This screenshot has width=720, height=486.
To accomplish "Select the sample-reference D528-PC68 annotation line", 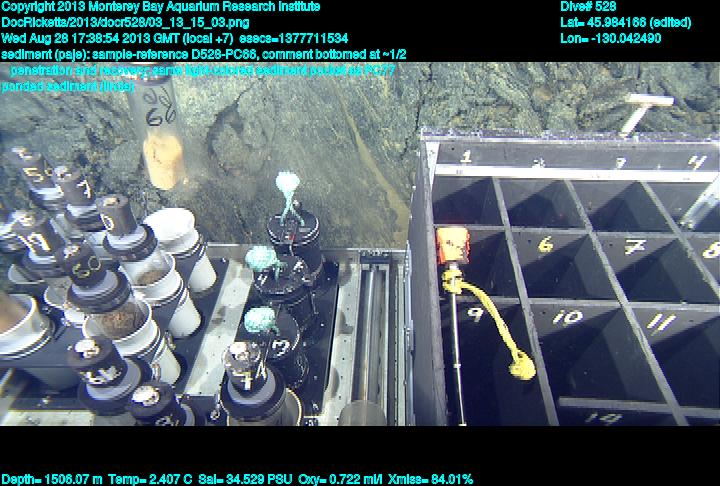I will tap(204, 54).
